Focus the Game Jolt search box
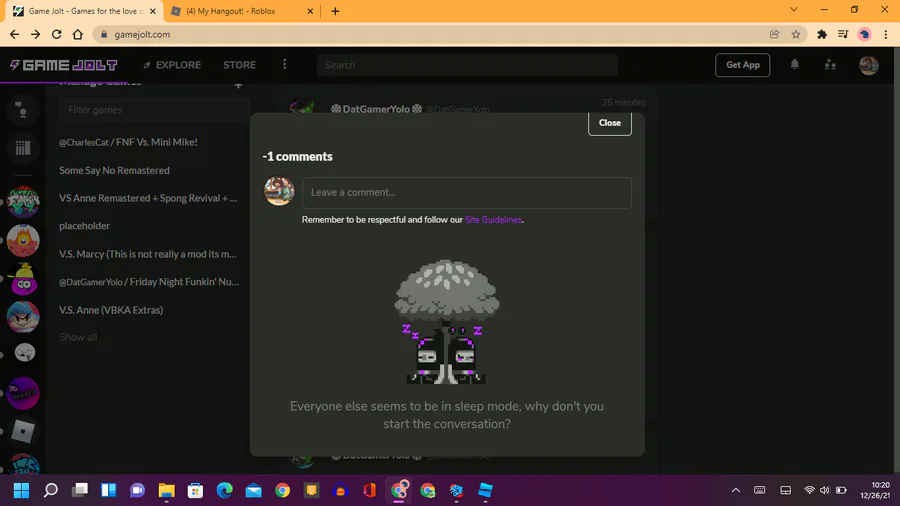This screenshot has height=506, width=900. pos(467,65)
